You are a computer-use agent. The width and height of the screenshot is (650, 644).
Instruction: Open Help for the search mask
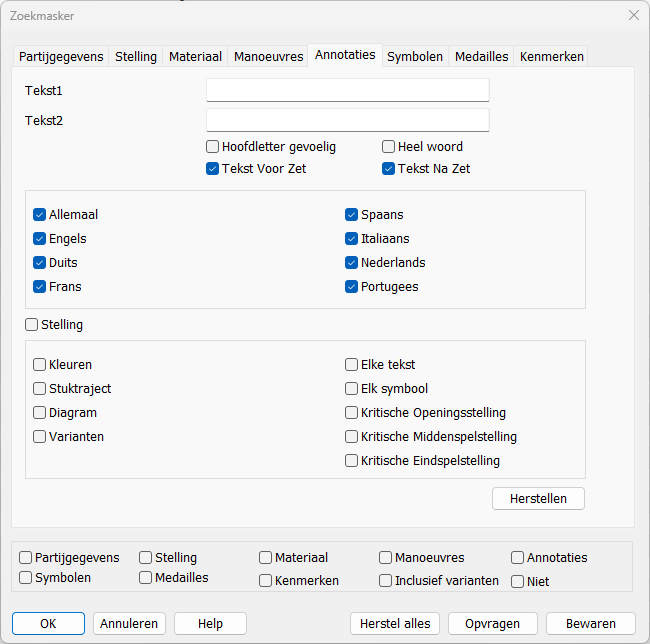point(210,623)
